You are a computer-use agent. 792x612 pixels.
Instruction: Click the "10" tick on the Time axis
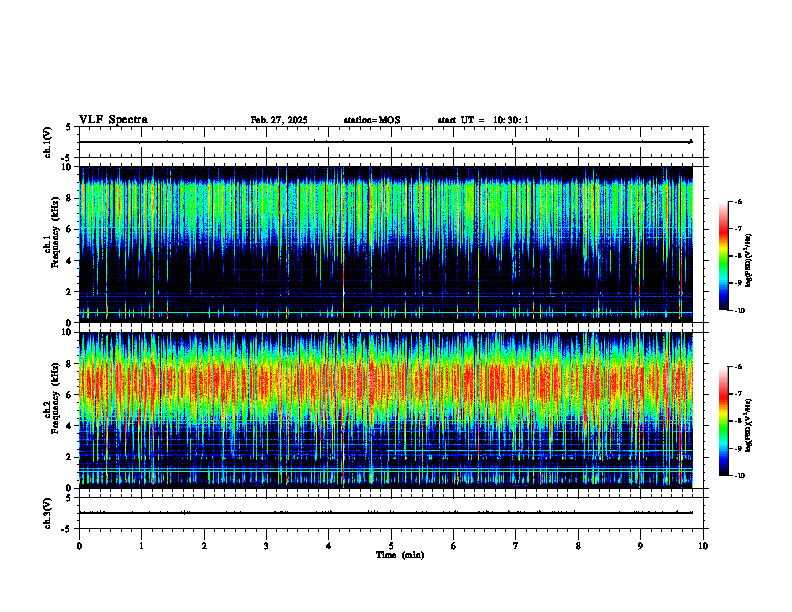[703, 546]
